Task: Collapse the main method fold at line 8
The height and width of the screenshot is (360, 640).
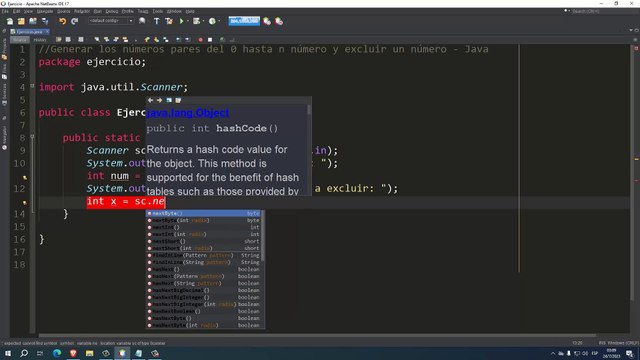Action: point(32,137)
